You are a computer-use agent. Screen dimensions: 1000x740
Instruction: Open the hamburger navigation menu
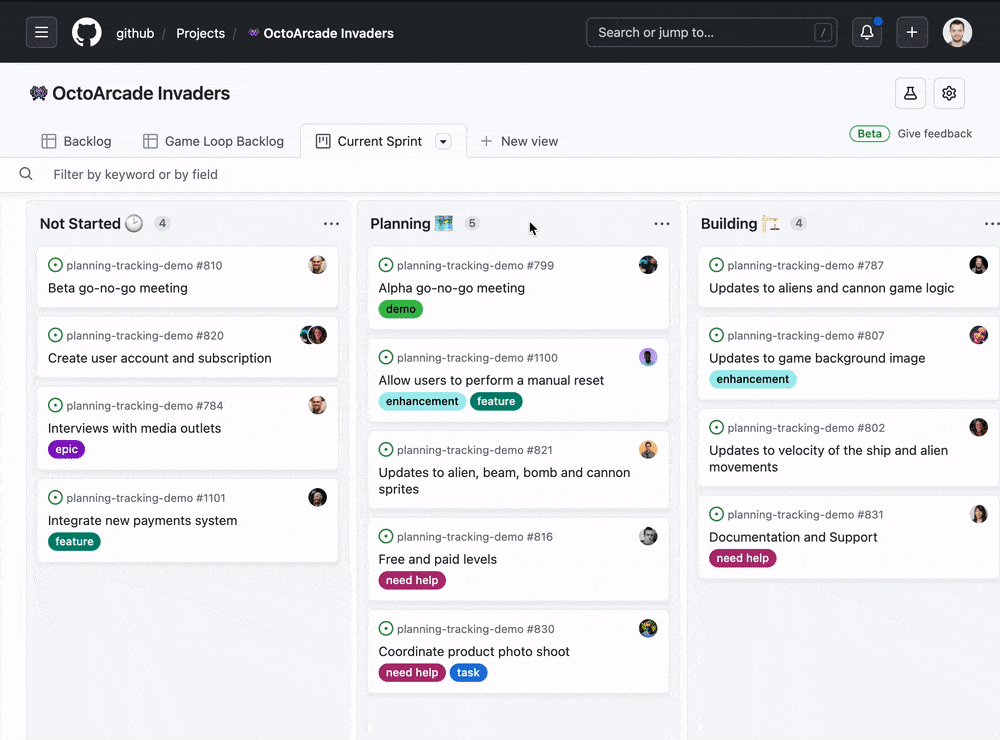tap(41, 33)
